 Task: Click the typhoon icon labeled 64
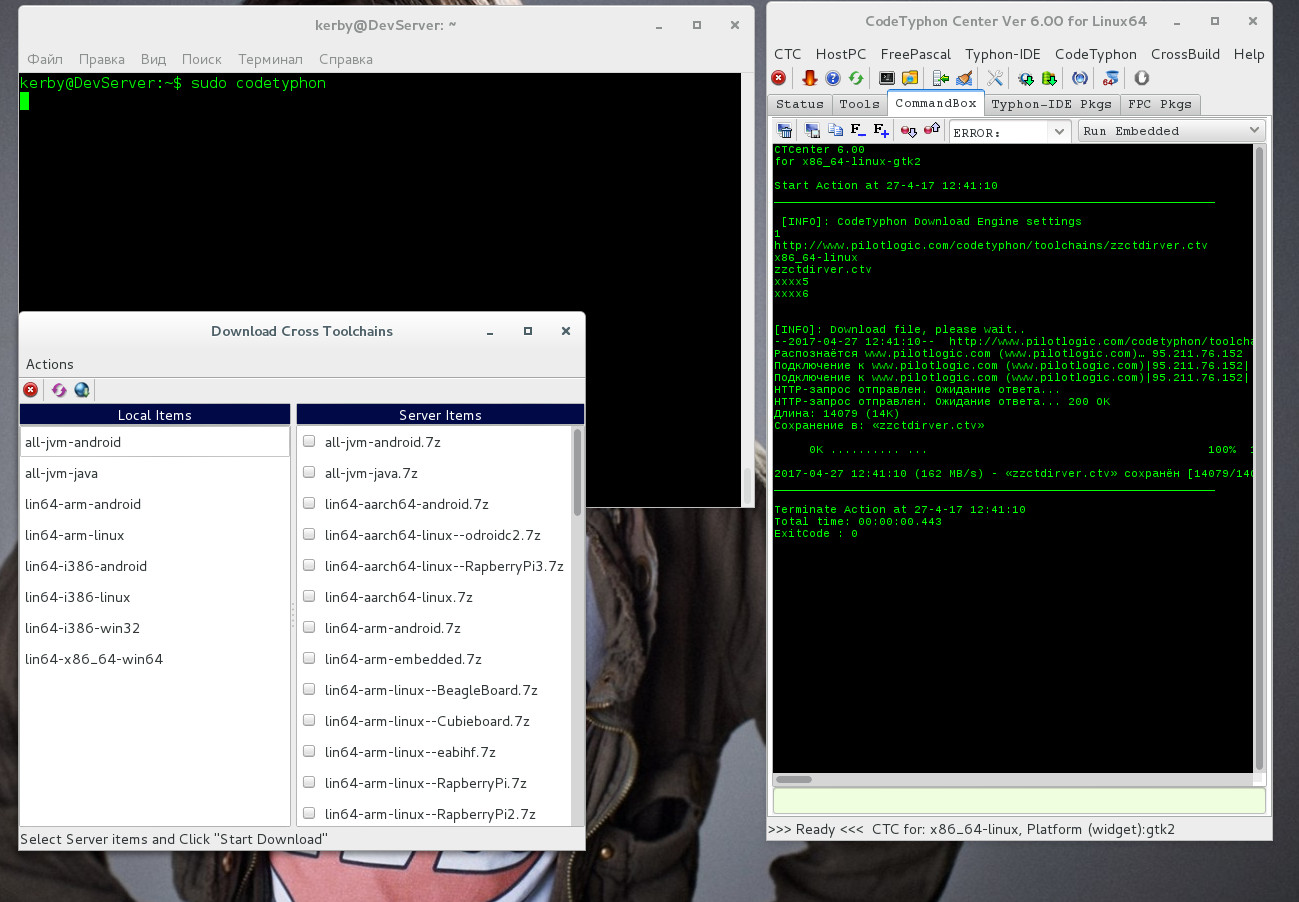click(1111, 78)
